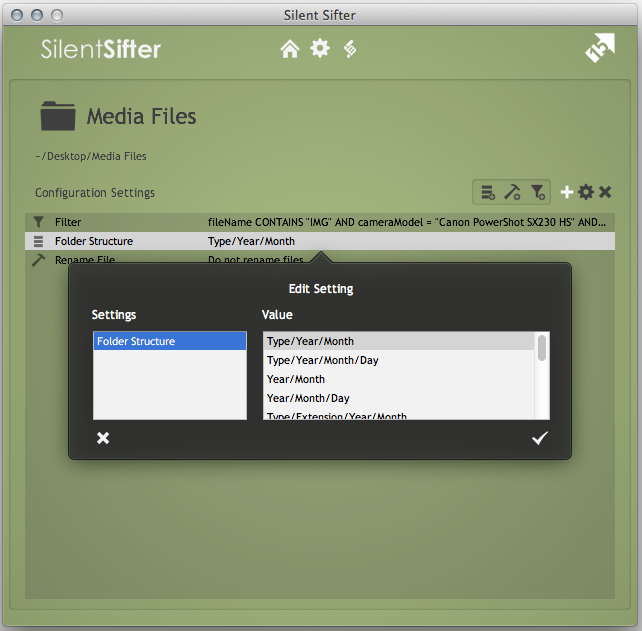Go to the Home icon in header
Viewport: 642px width, 631px height.
pyautogui.click(x=289, y=49)
